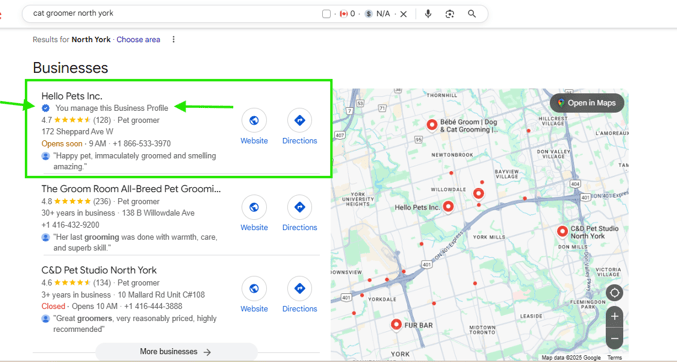The image size is (677, 362).
Task: Click the map zoom in plus button
Action: [614, 317]
